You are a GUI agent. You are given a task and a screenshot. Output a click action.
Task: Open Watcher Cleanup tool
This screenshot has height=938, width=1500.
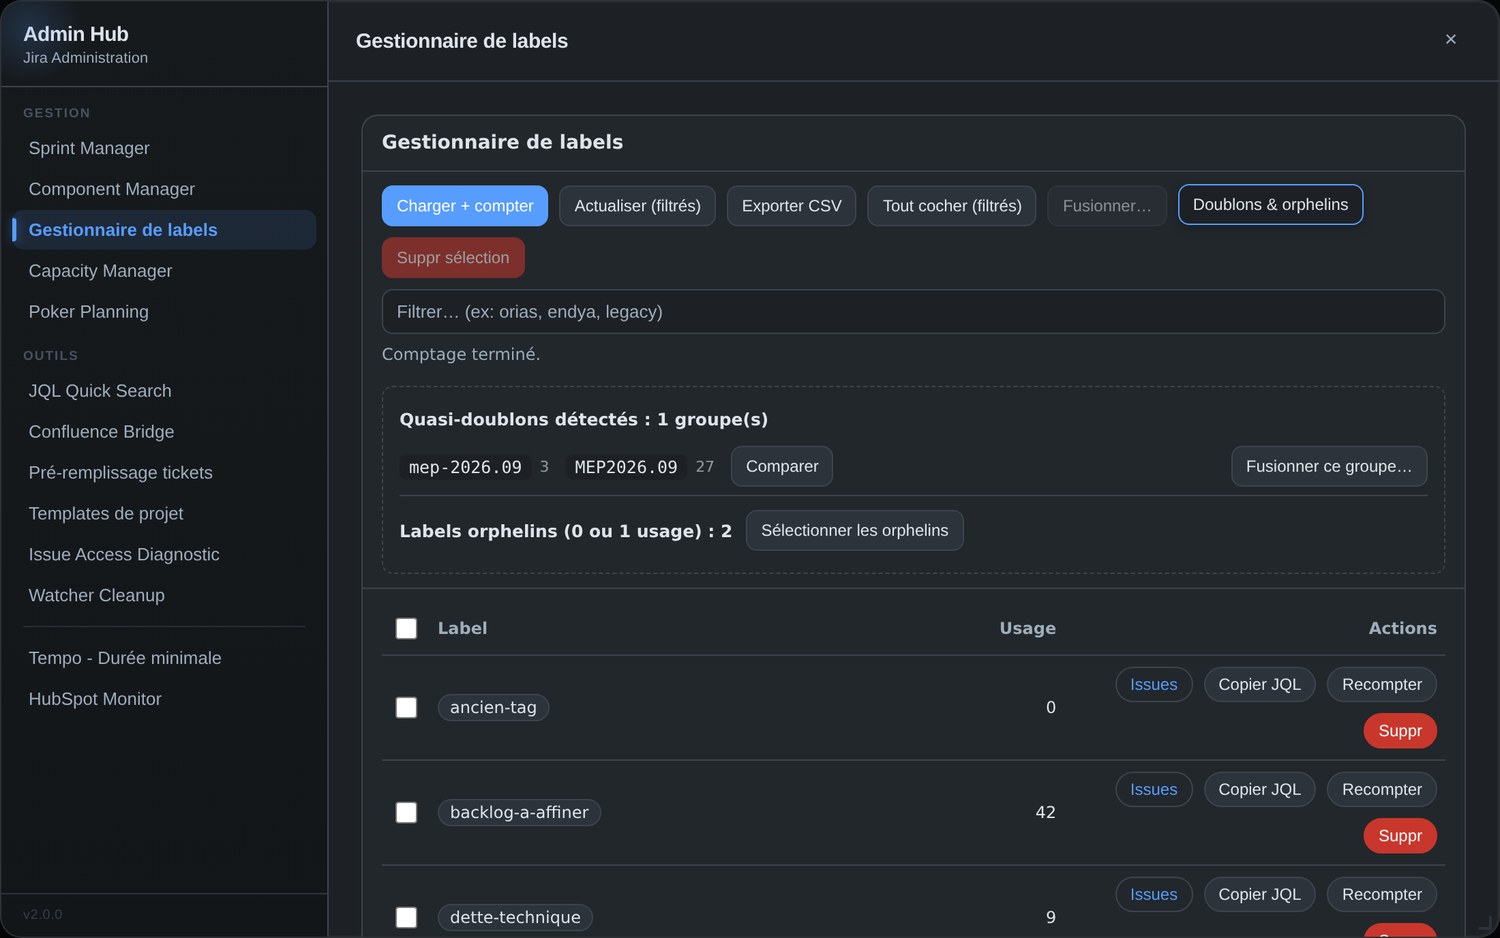tap(164, 596)
